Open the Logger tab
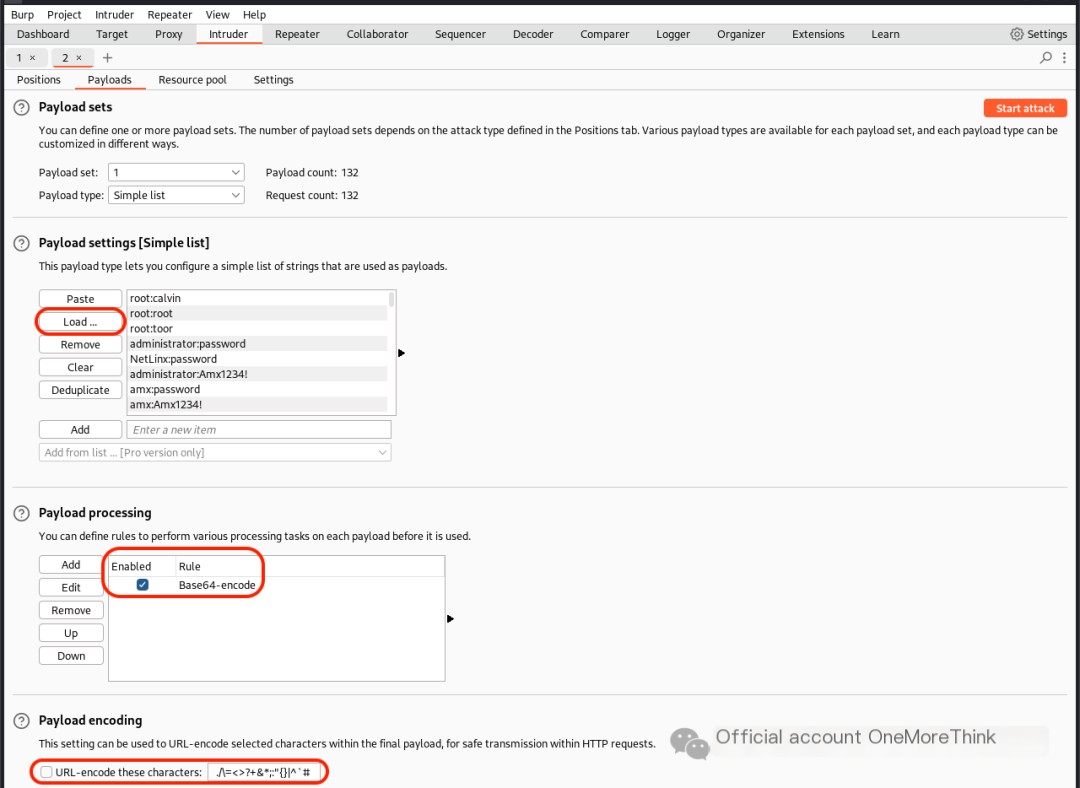 [x=673, y=34]
